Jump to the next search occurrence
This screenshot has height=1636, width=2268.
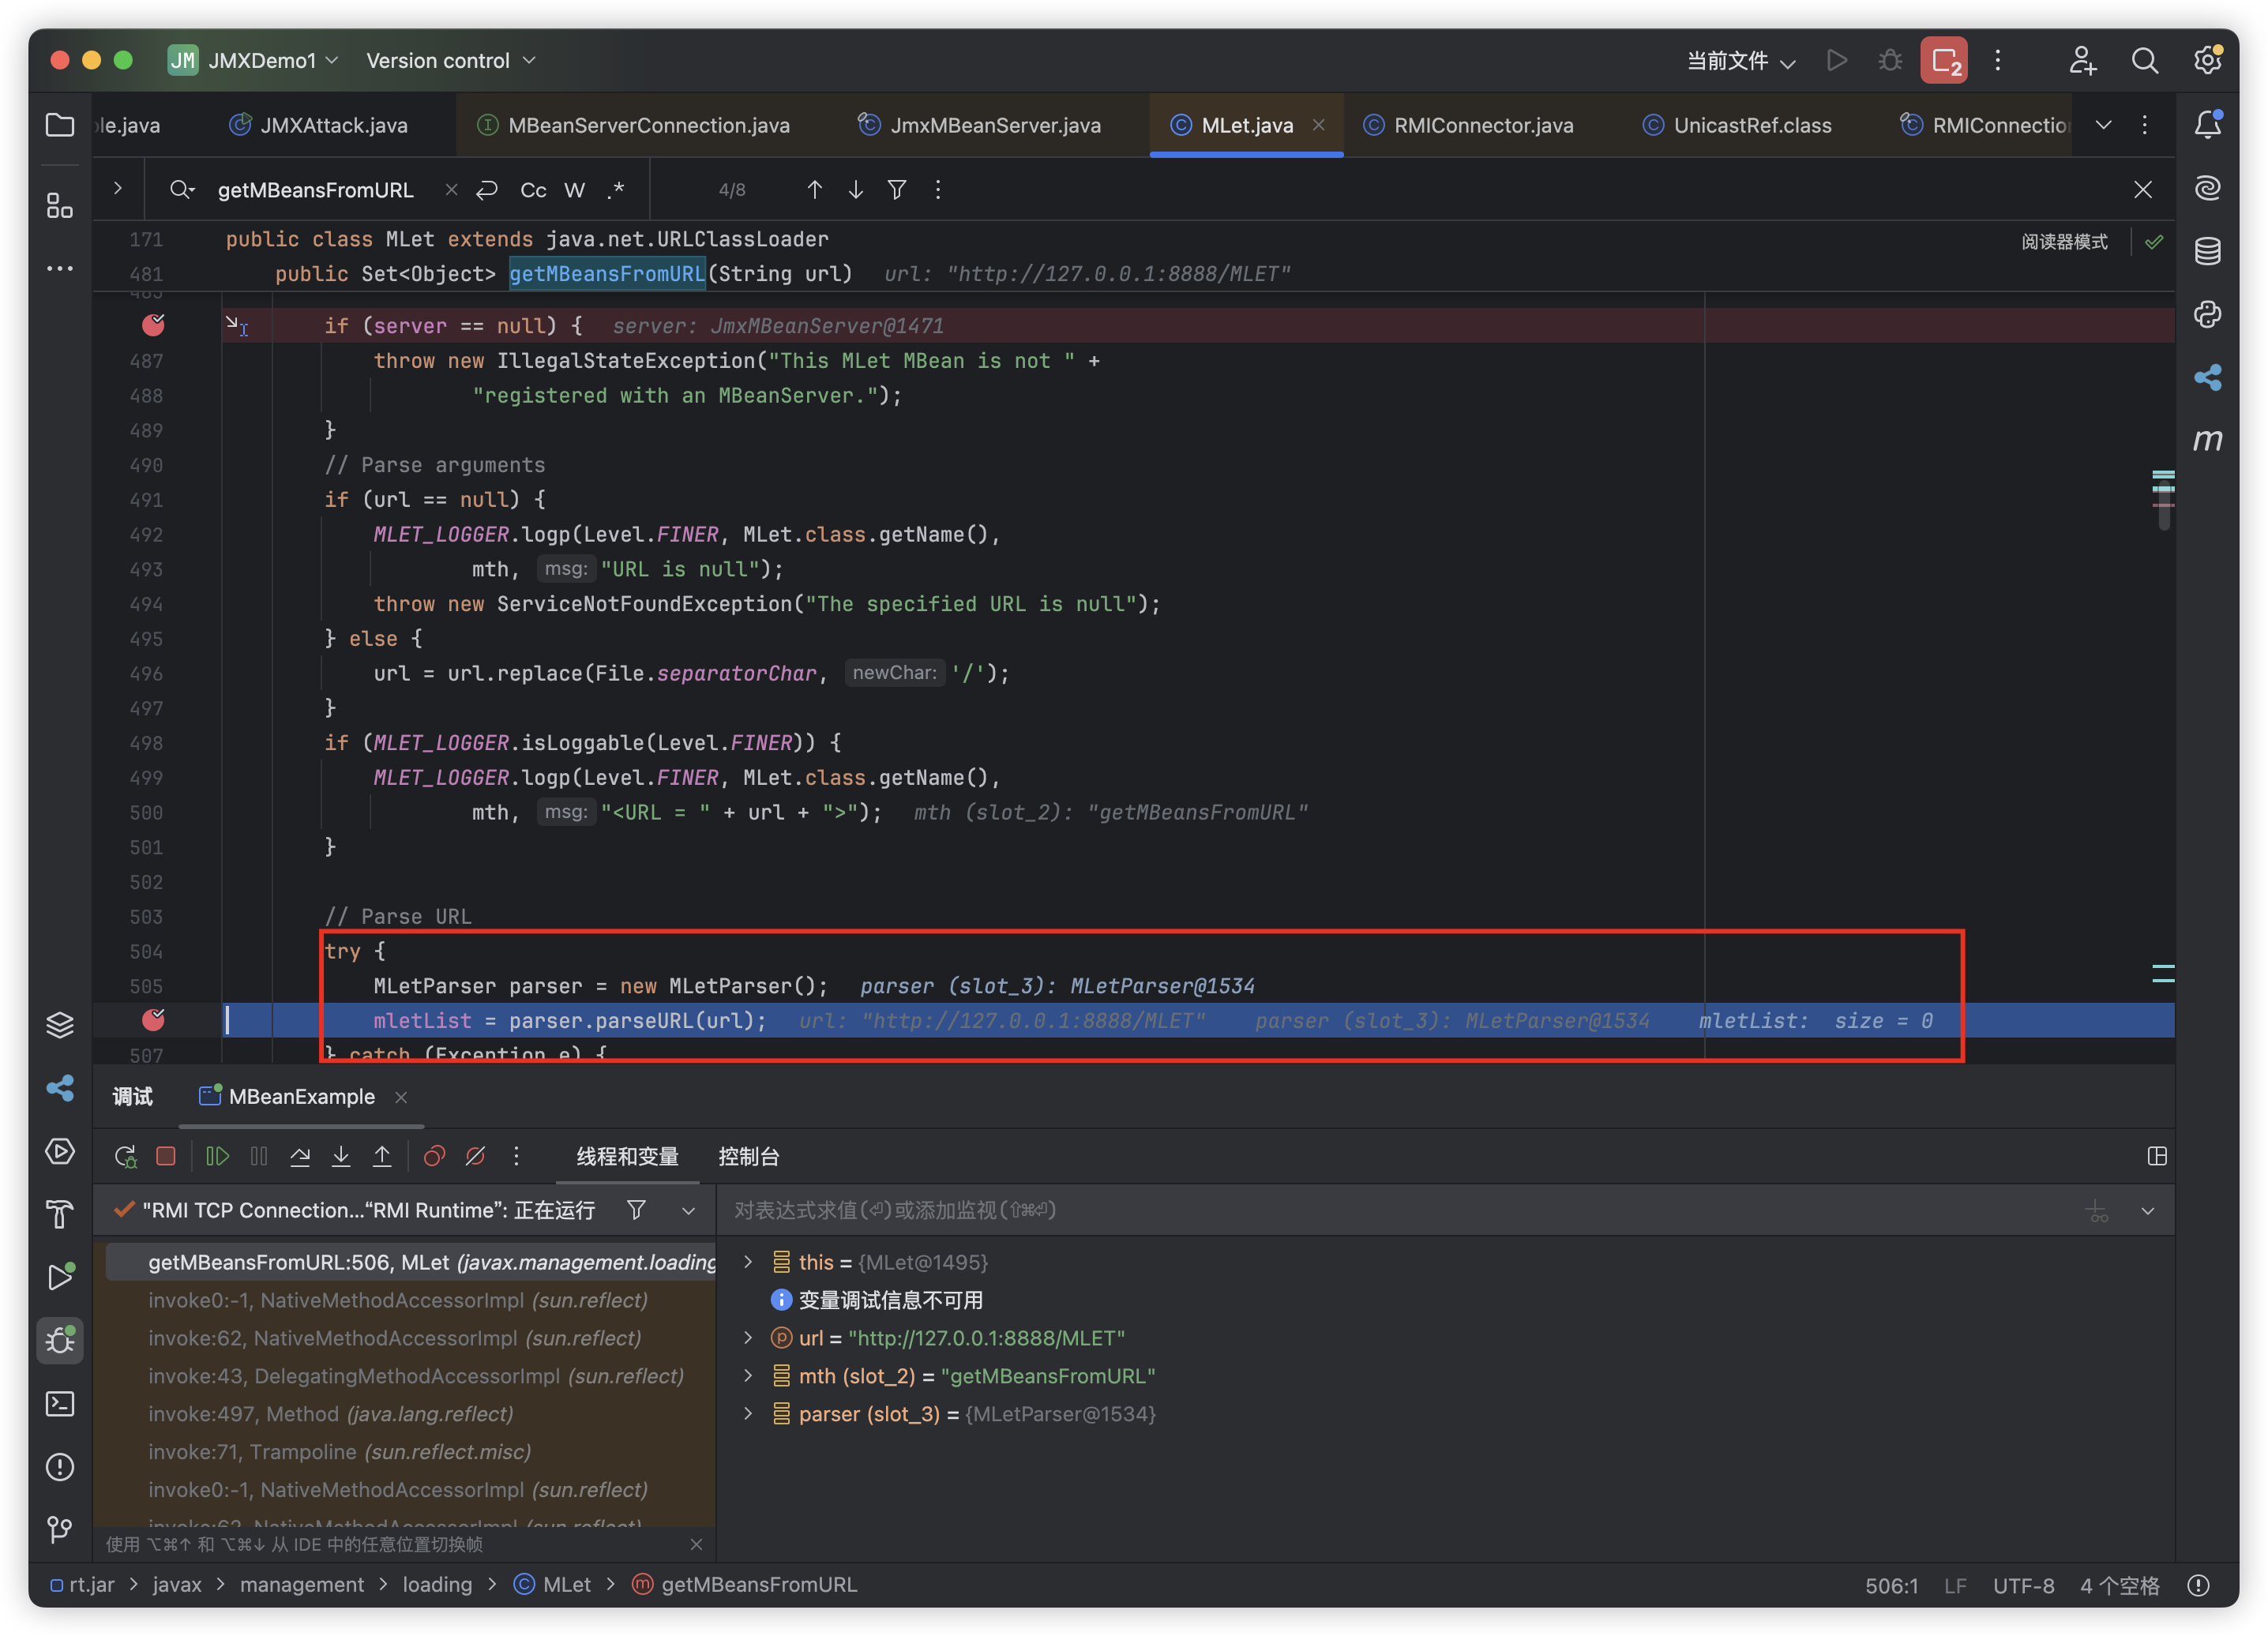(x=856, y=190)
